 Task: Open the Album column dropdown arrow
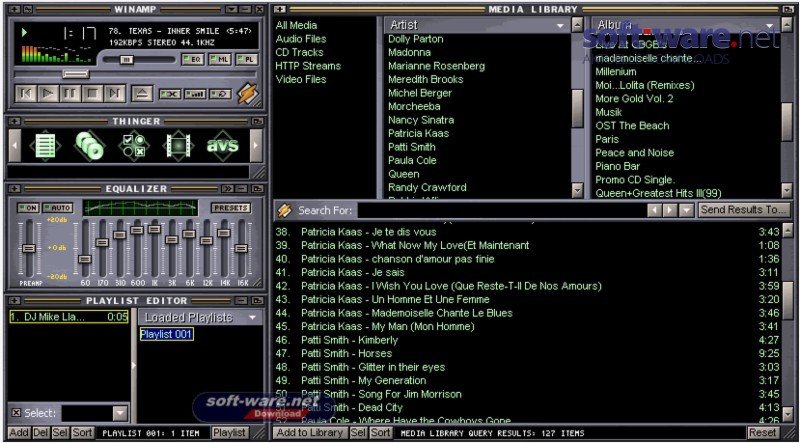coord(769,26)
